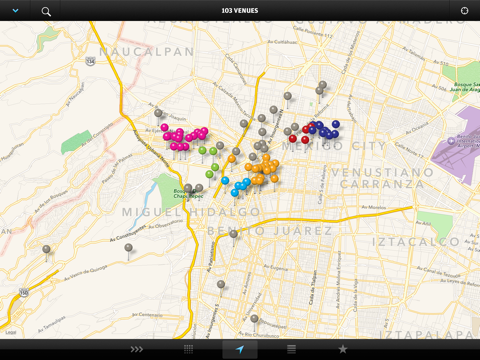
Task: Click the Legal link on map
Action: 11,332
